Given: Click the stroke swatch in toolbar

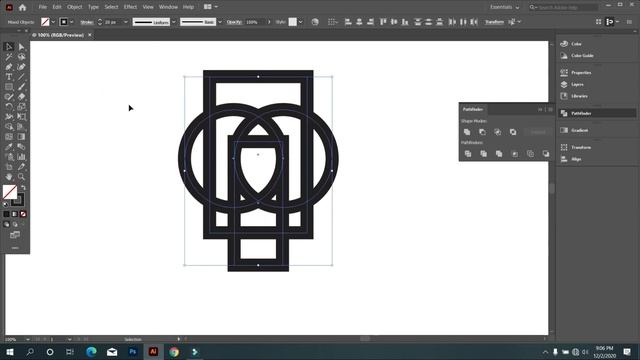Looking at the screenshot, I should pyautogui.click(x=18, y=200).
